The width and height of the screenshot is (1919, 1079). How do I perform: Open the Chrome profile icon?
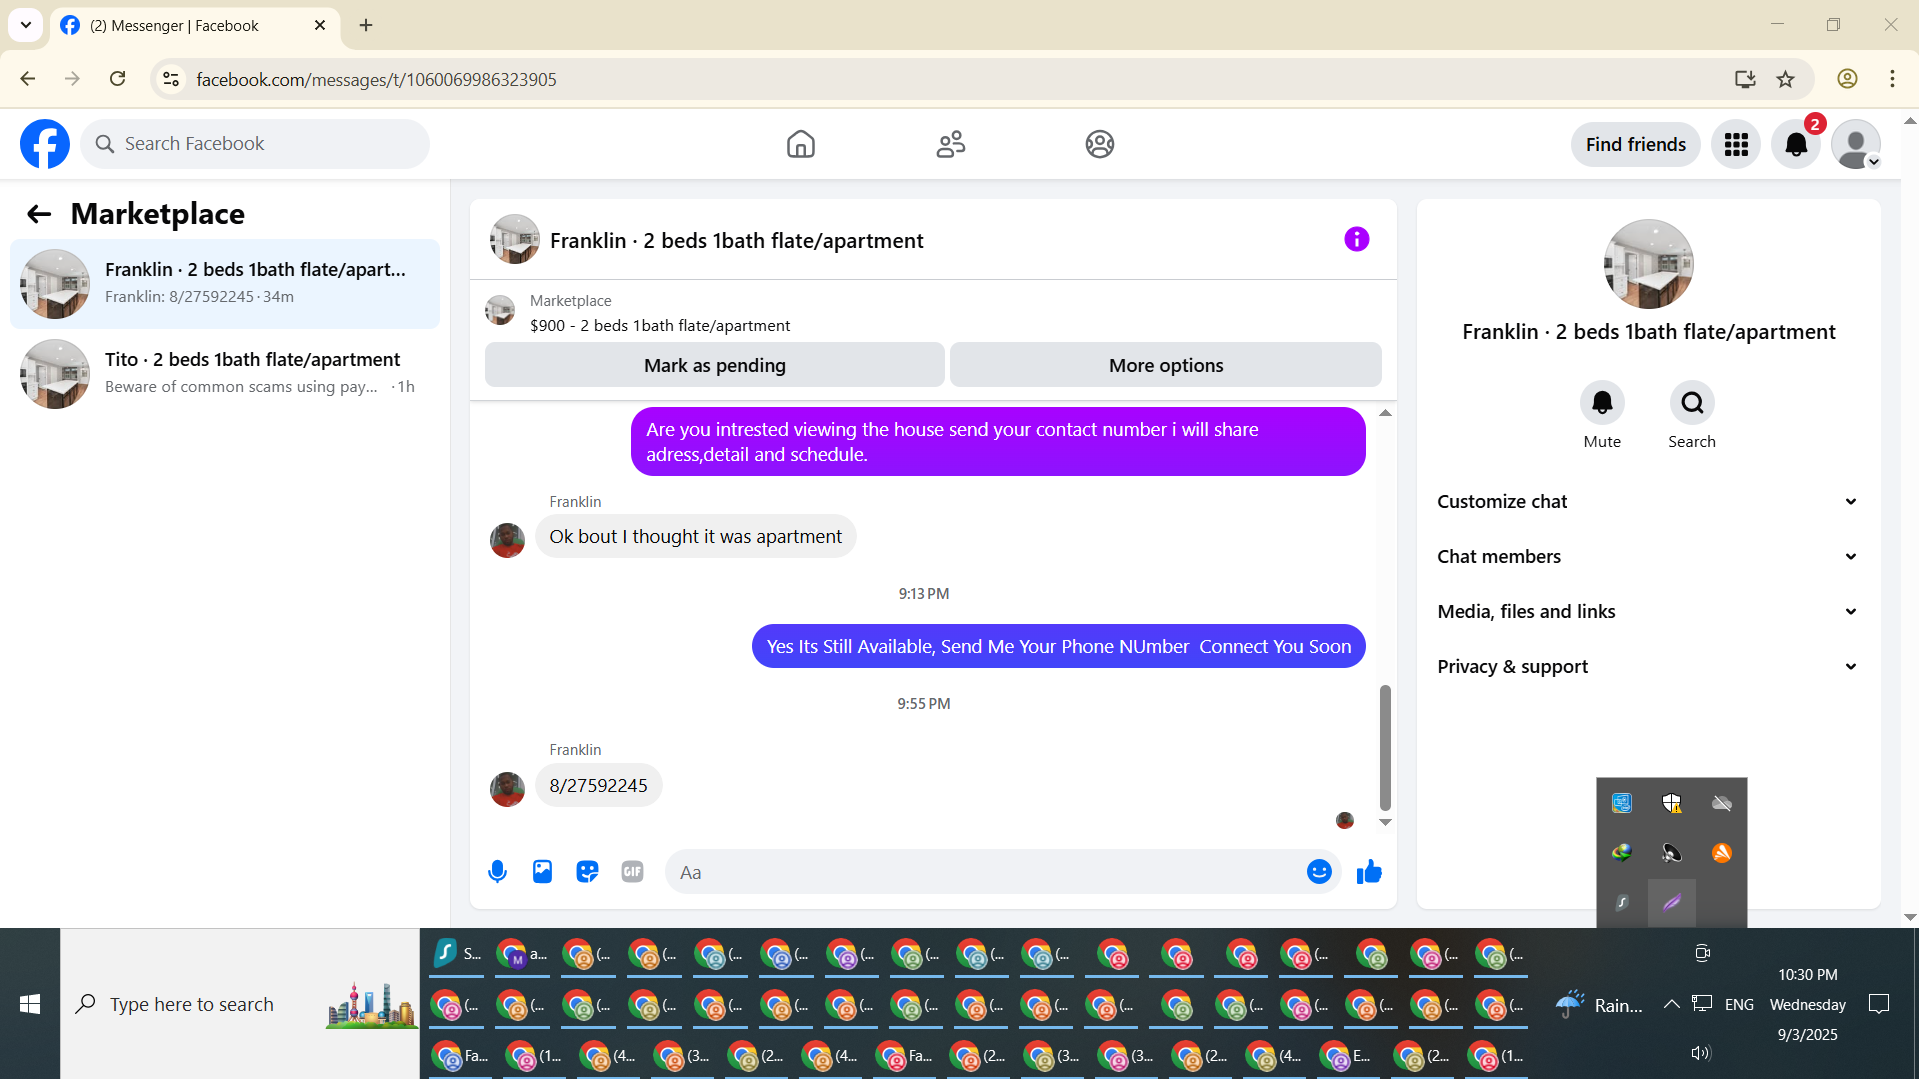pos(1847,79)
